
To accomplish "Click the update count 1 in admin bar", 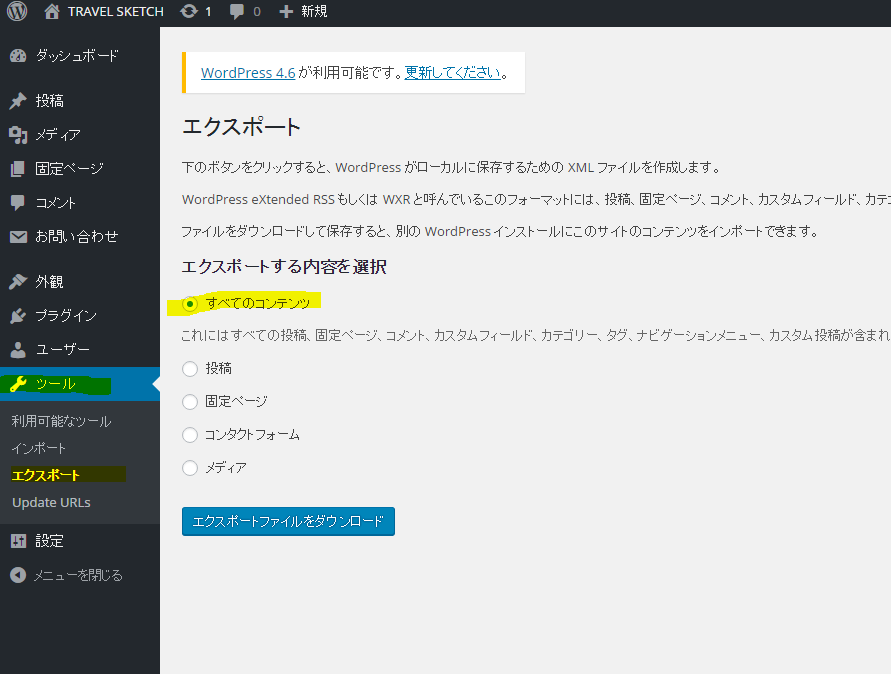I will point(208,12).
